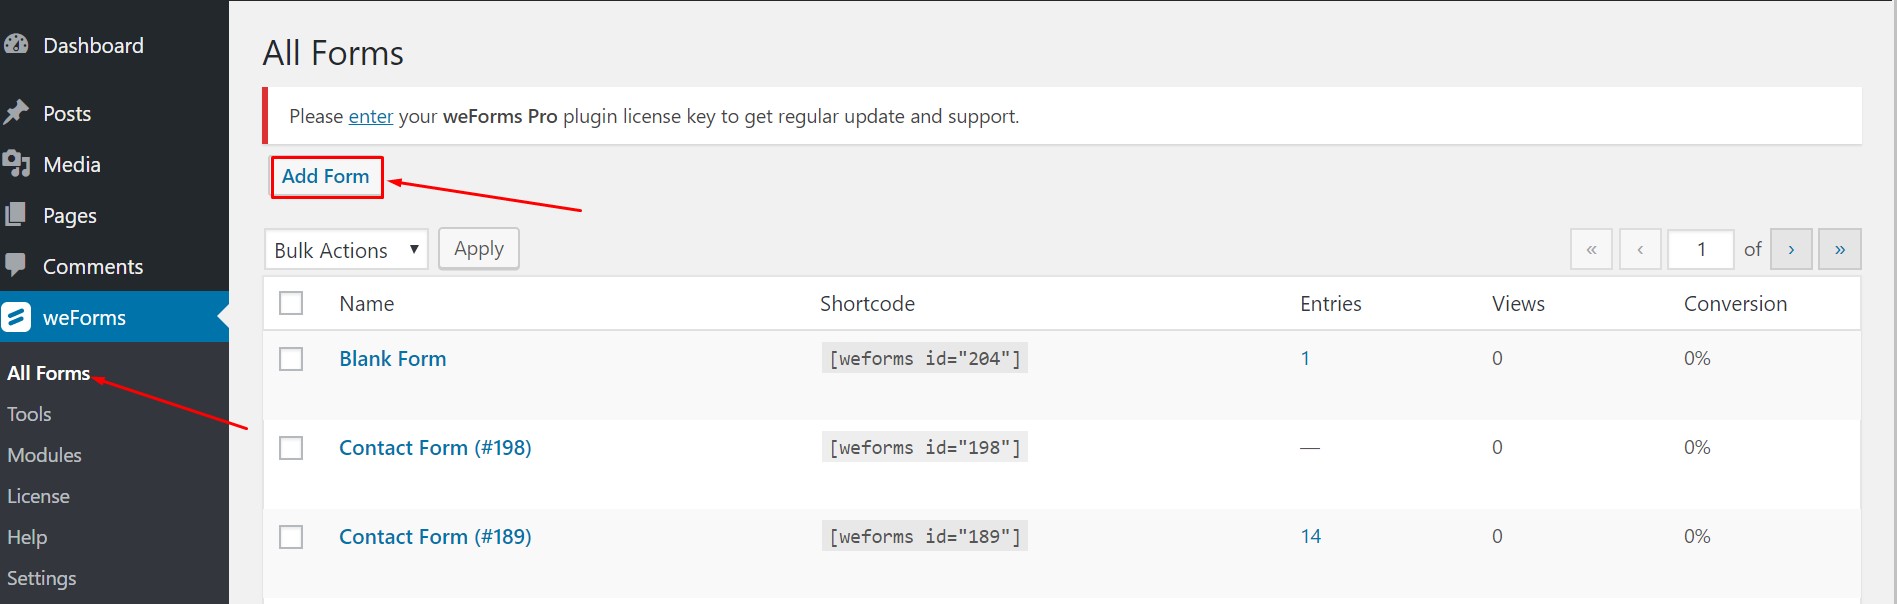The width and height of the screenshot is (1897, 604).
Task: Click the Pages icon in sidebar
Action: (x=16, y=215)
